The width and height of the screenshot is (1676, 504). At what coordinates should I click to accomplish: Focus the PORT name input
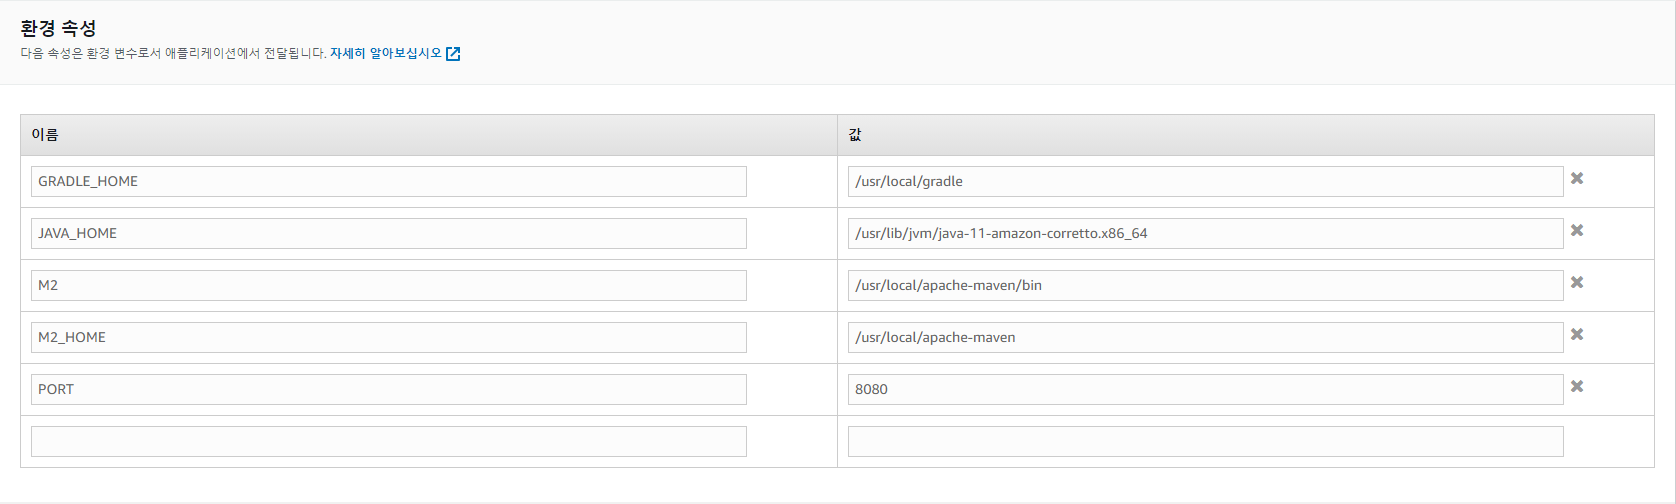click(388, 390)
